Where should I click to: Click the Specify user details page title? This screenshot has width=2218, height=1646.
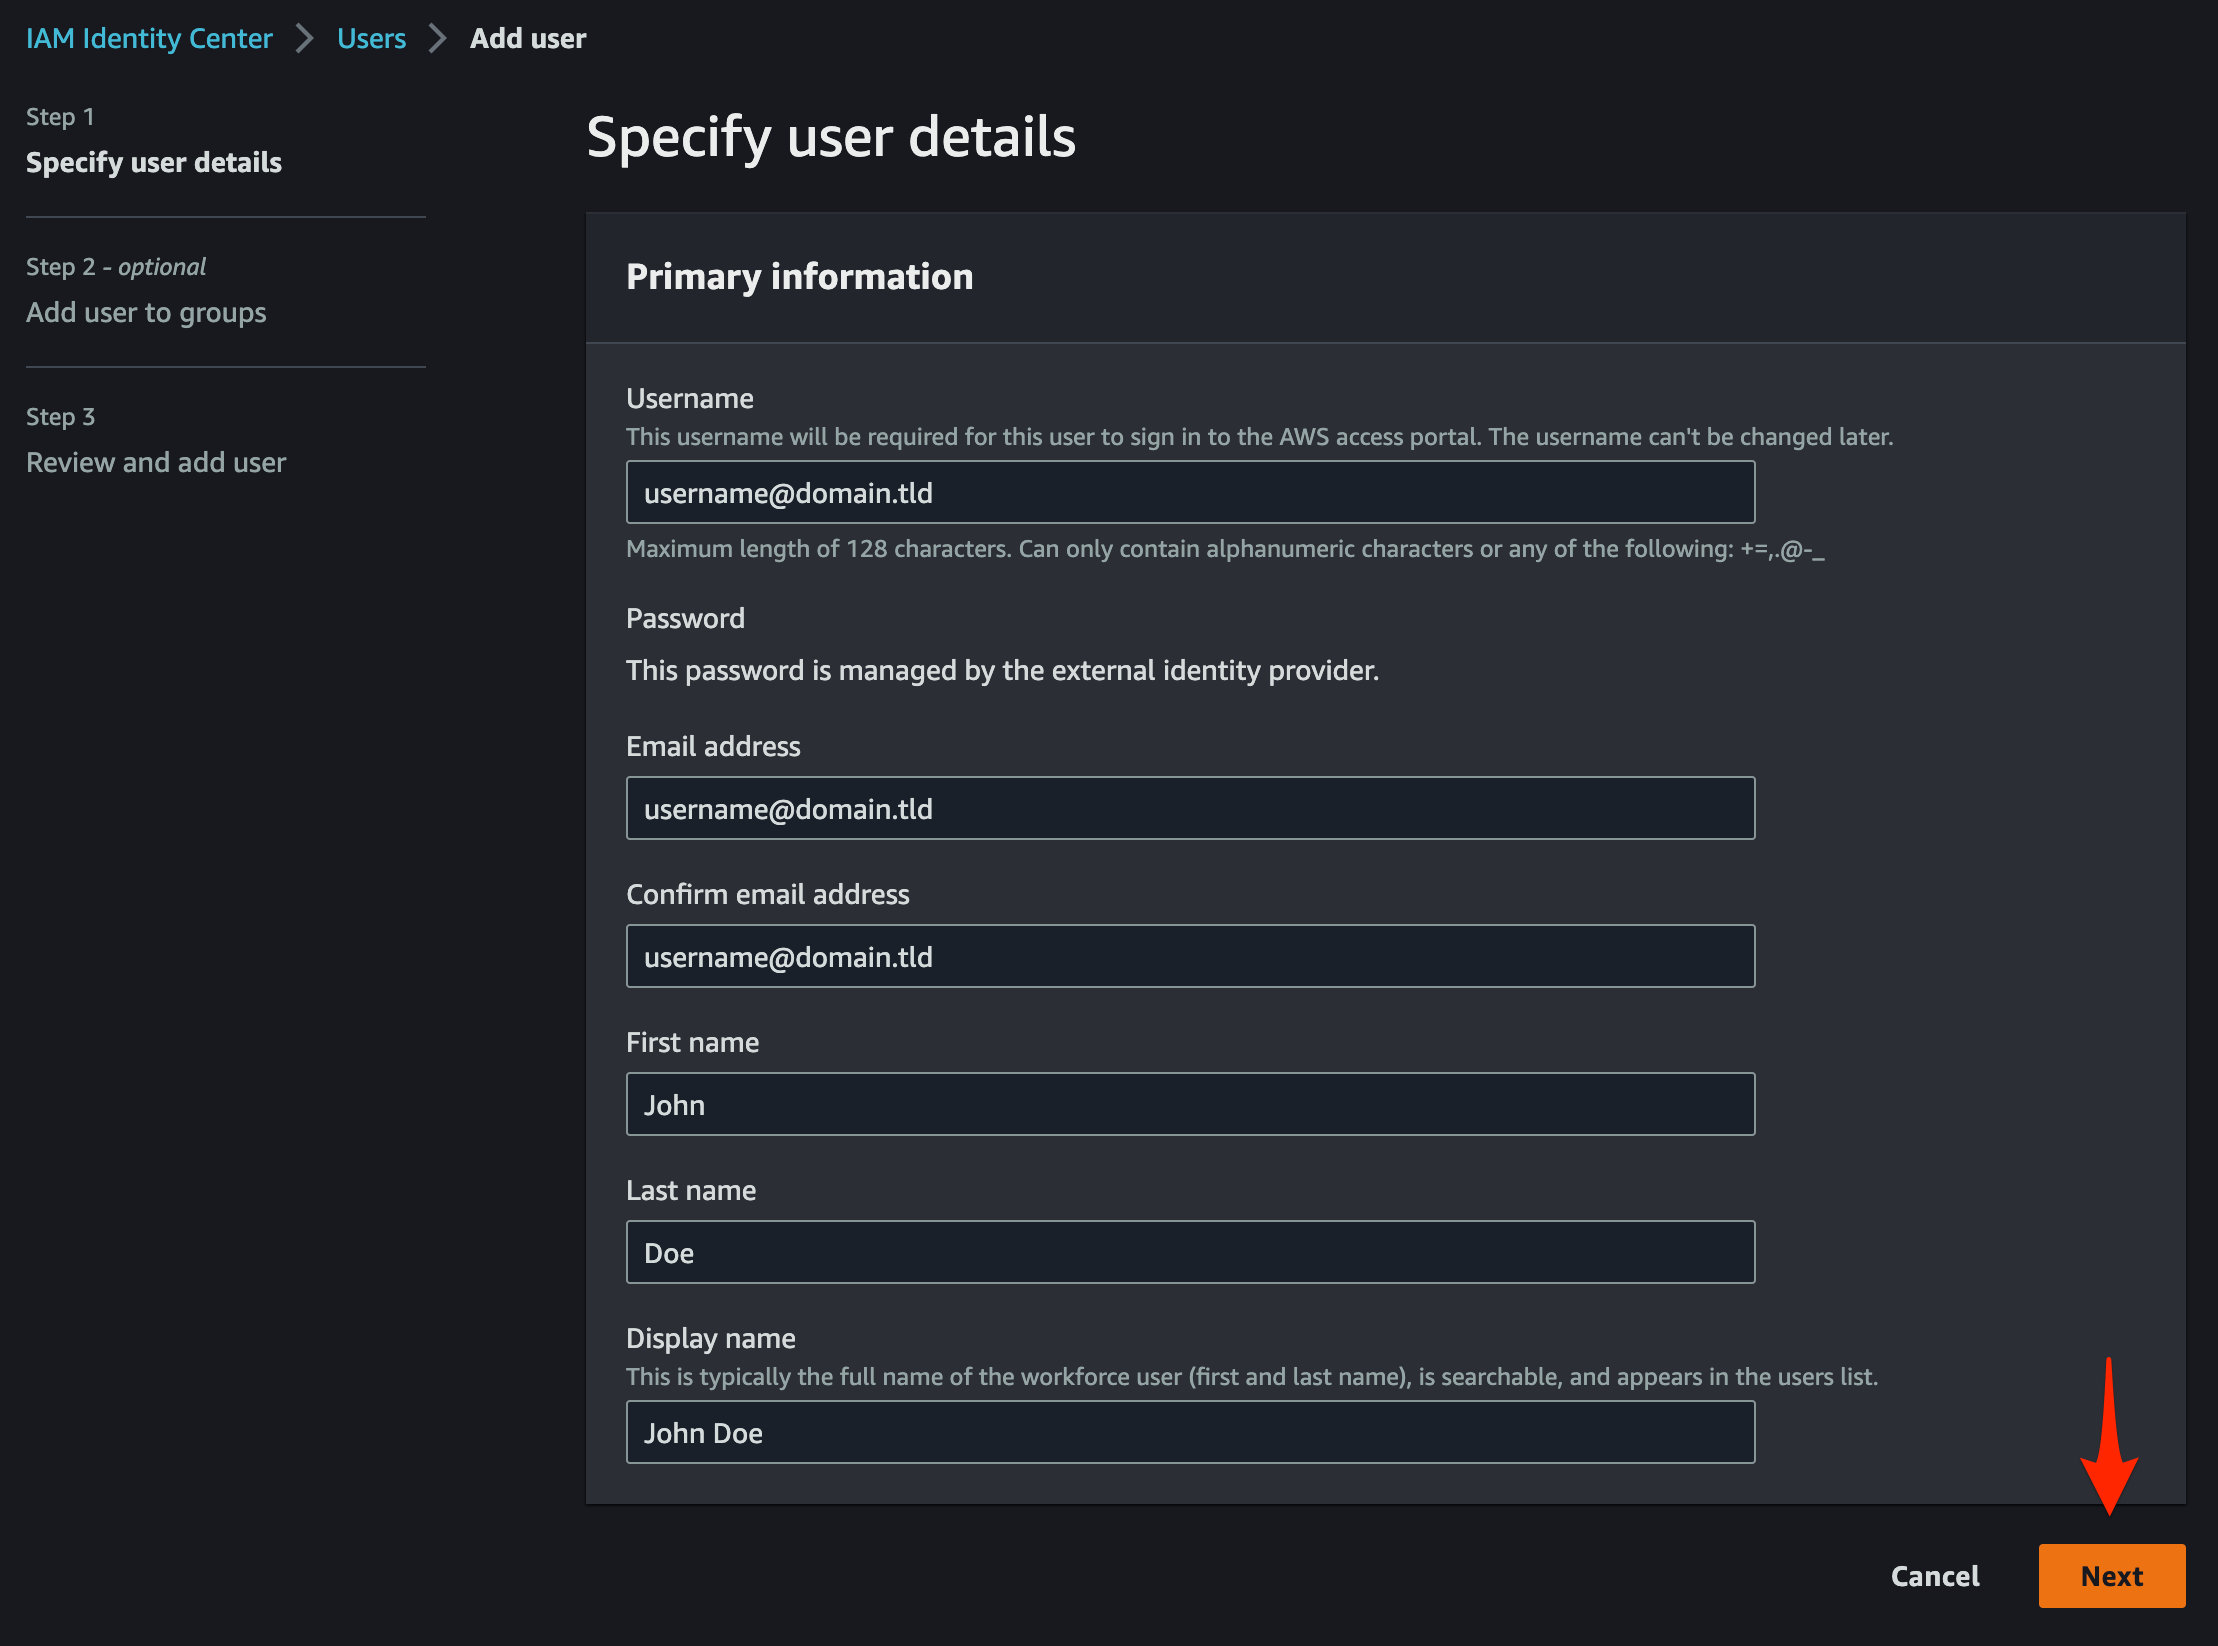(x=831, y=137)
